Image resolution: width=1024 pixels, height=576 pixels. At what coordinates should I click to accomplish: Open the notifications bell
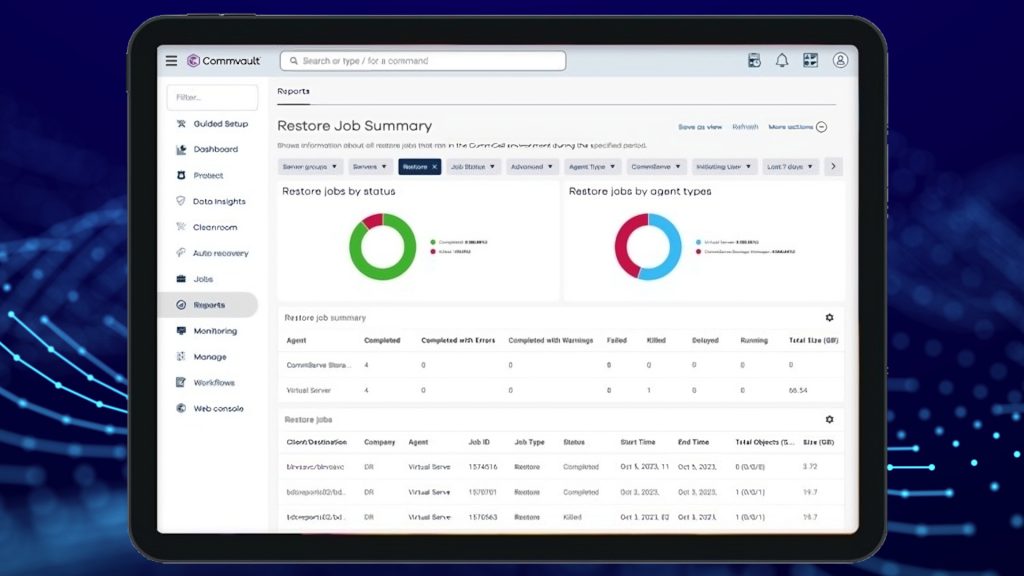tap(782, 61)
